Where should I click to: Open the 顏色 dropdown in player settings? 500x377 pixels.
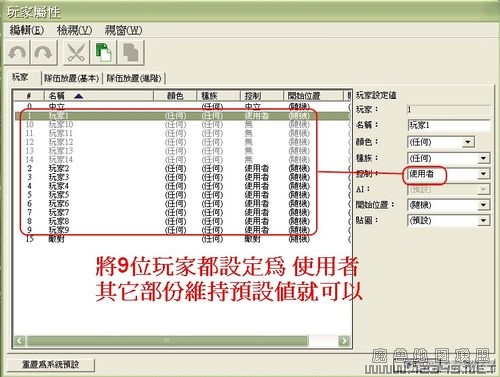coord(441,142)
